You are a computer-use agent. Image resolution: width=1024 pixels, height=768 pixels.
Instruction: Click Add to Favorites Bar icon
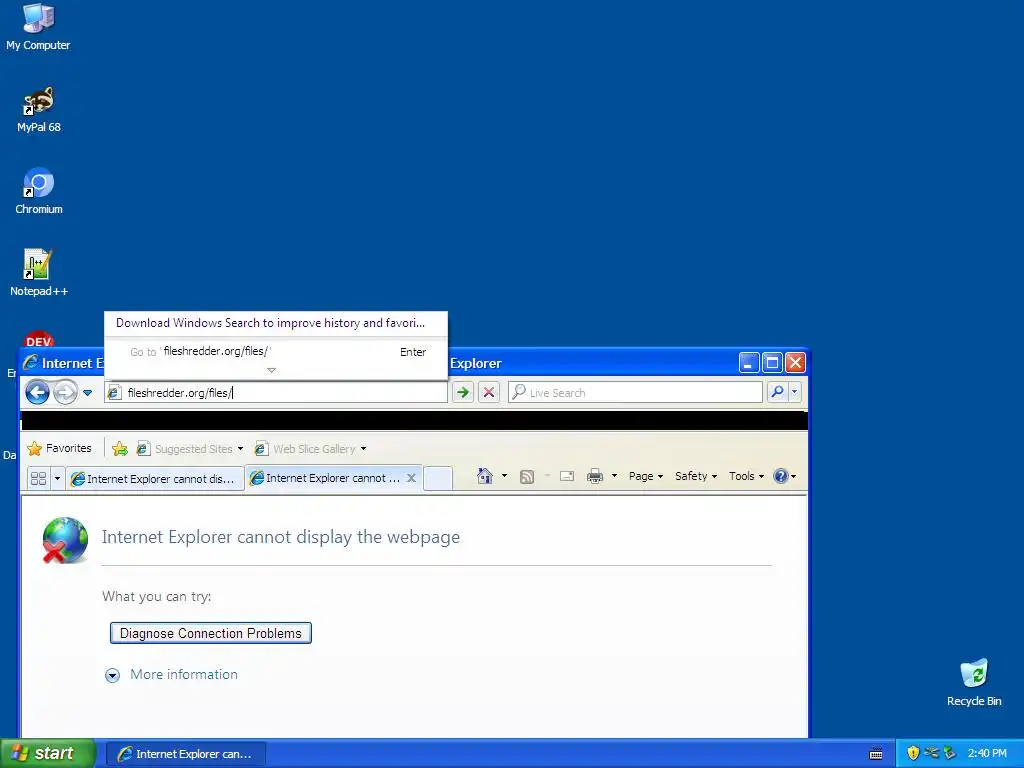[x=120, y=449]
